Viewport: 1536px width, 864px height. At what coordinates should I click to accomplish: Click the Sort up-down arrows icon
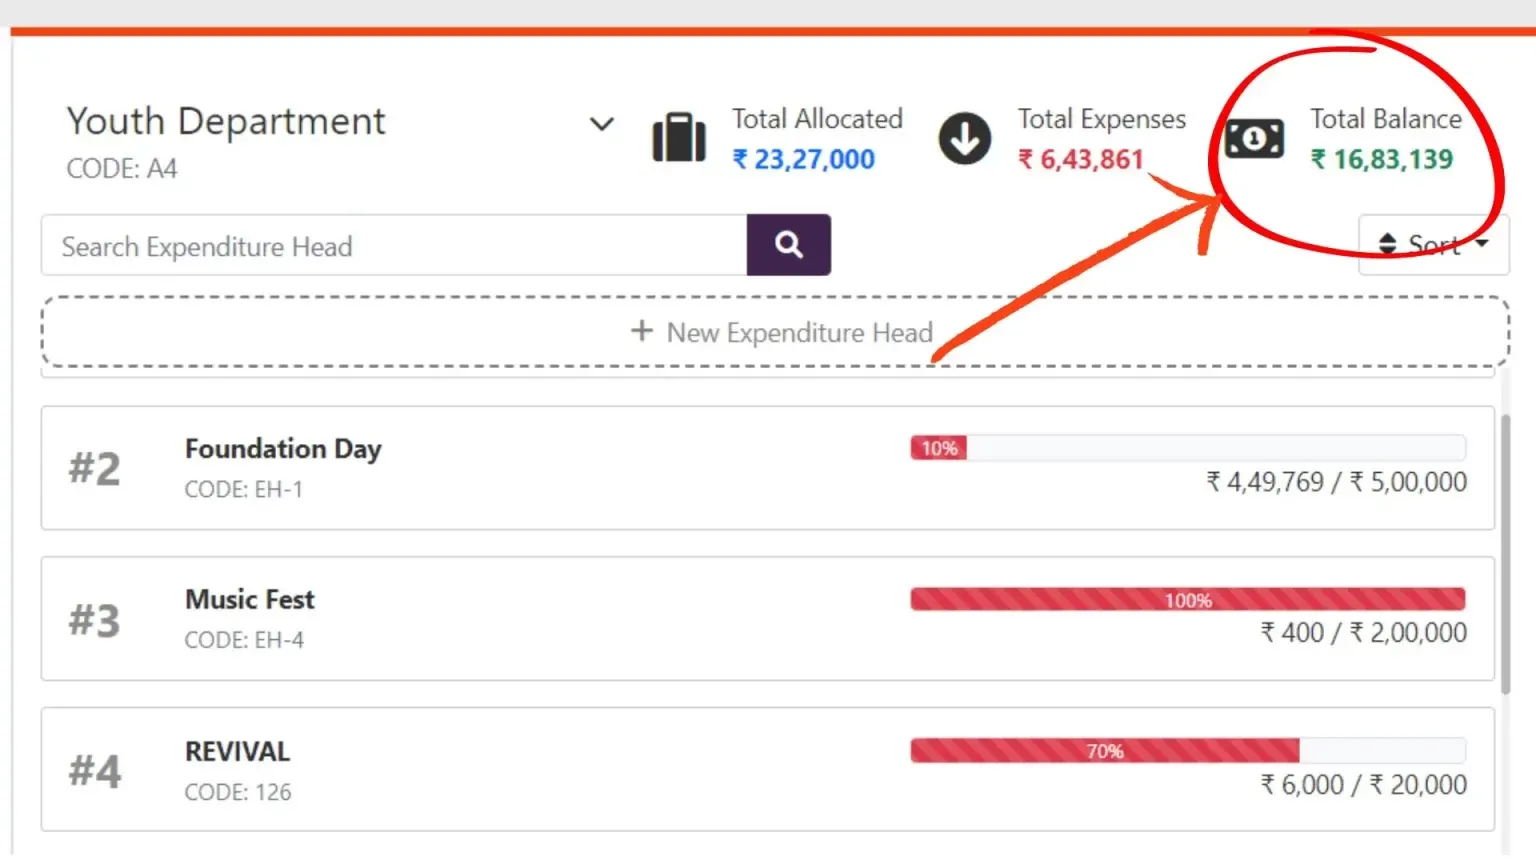[1387, 243]
